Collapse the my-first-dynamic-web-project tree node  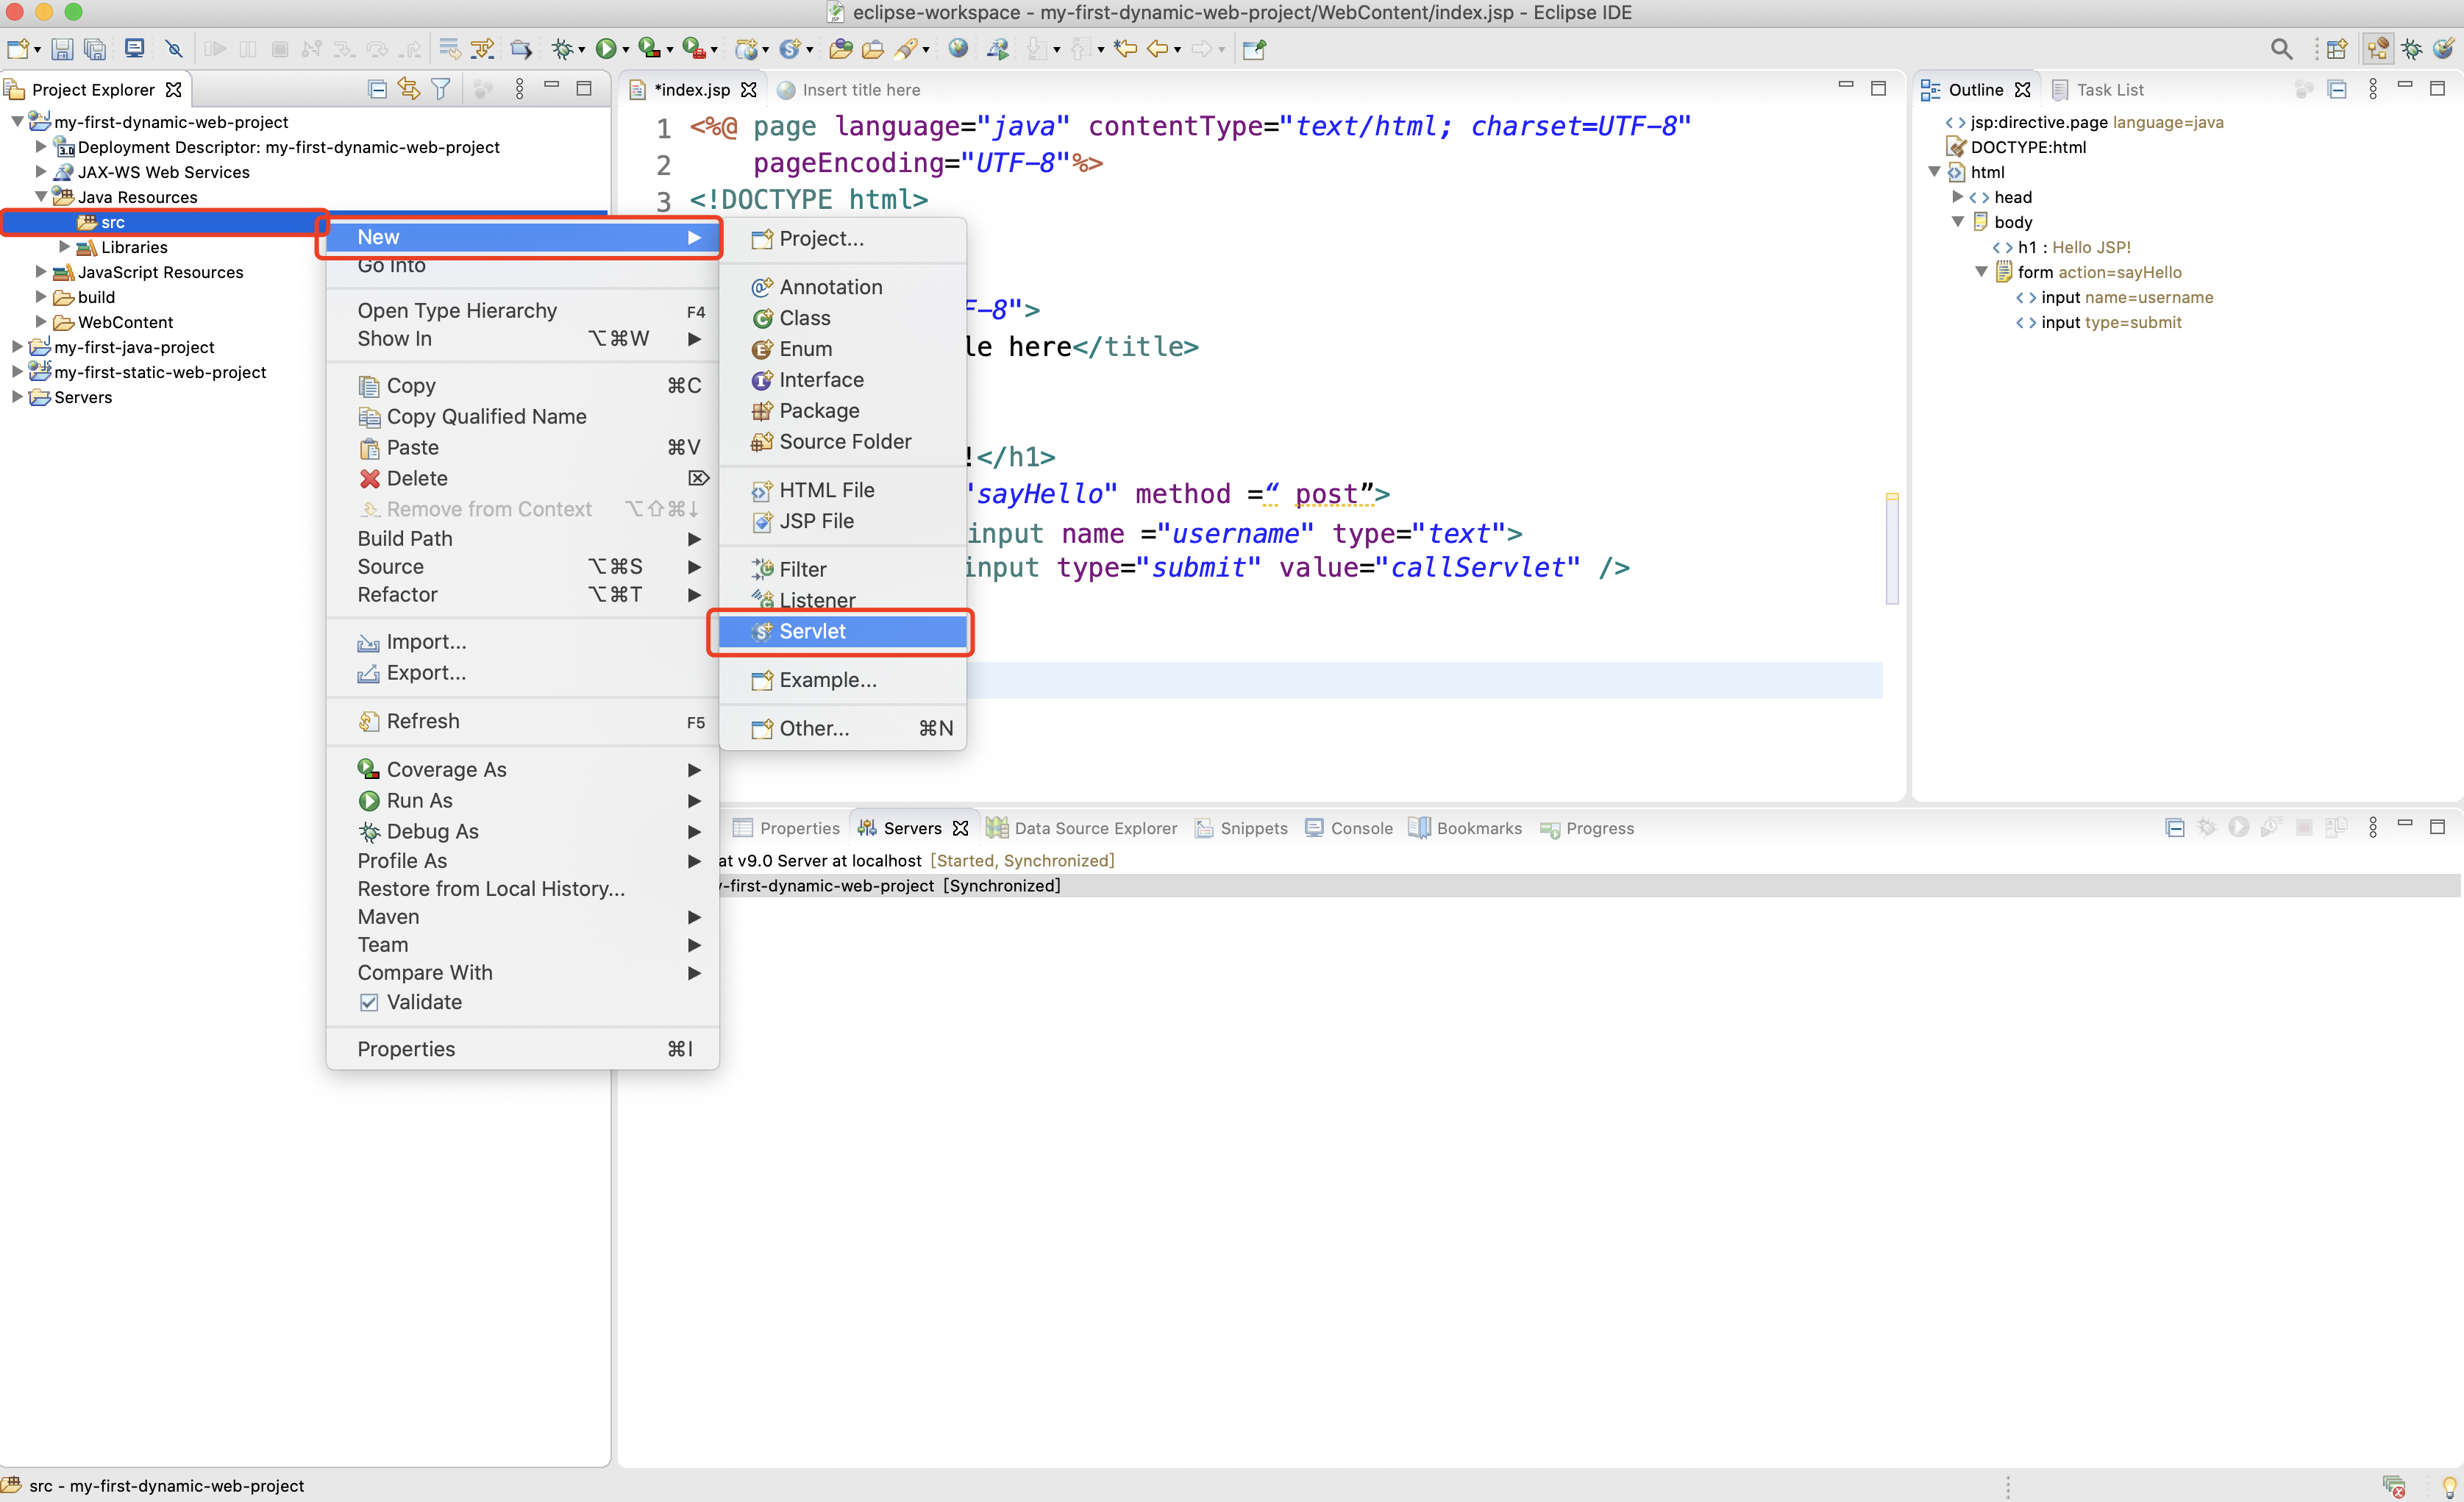17,122
